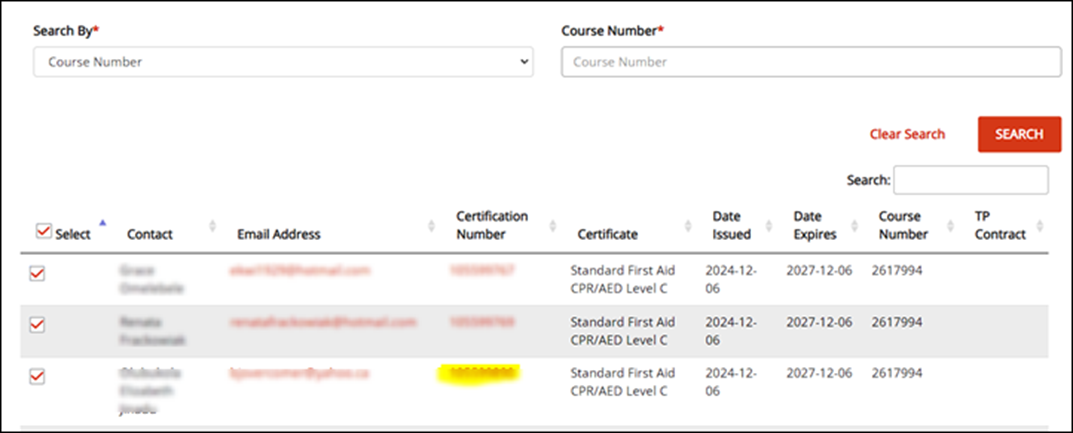Click the first row's 2027-12-06 expiry date

click(x=819, y=271)
